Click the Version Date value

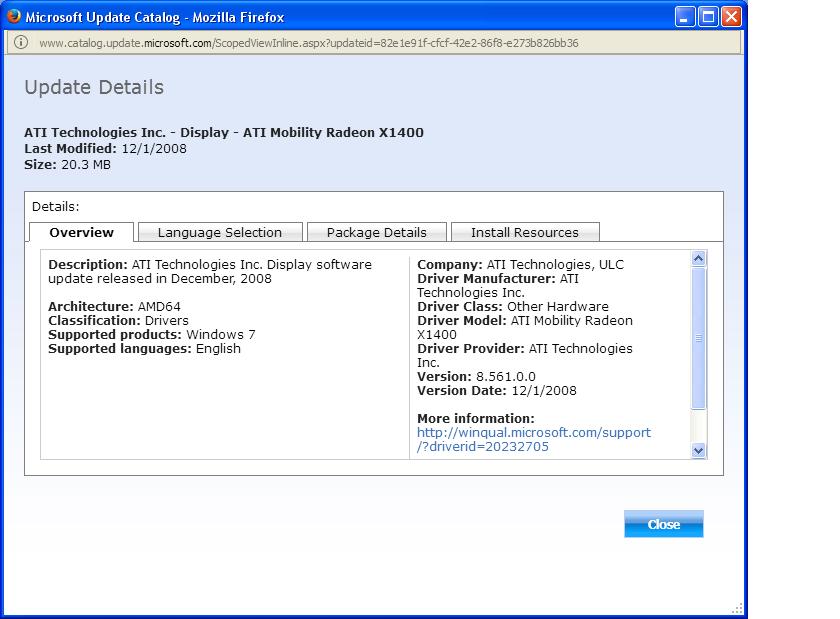point(544,390)
